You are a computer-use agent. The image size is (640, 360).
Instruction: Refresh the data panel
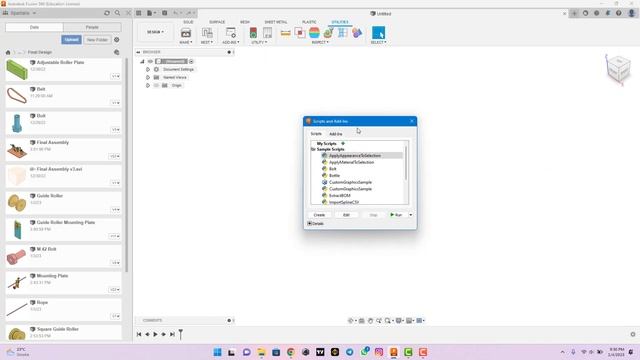[x=107, y=13]
